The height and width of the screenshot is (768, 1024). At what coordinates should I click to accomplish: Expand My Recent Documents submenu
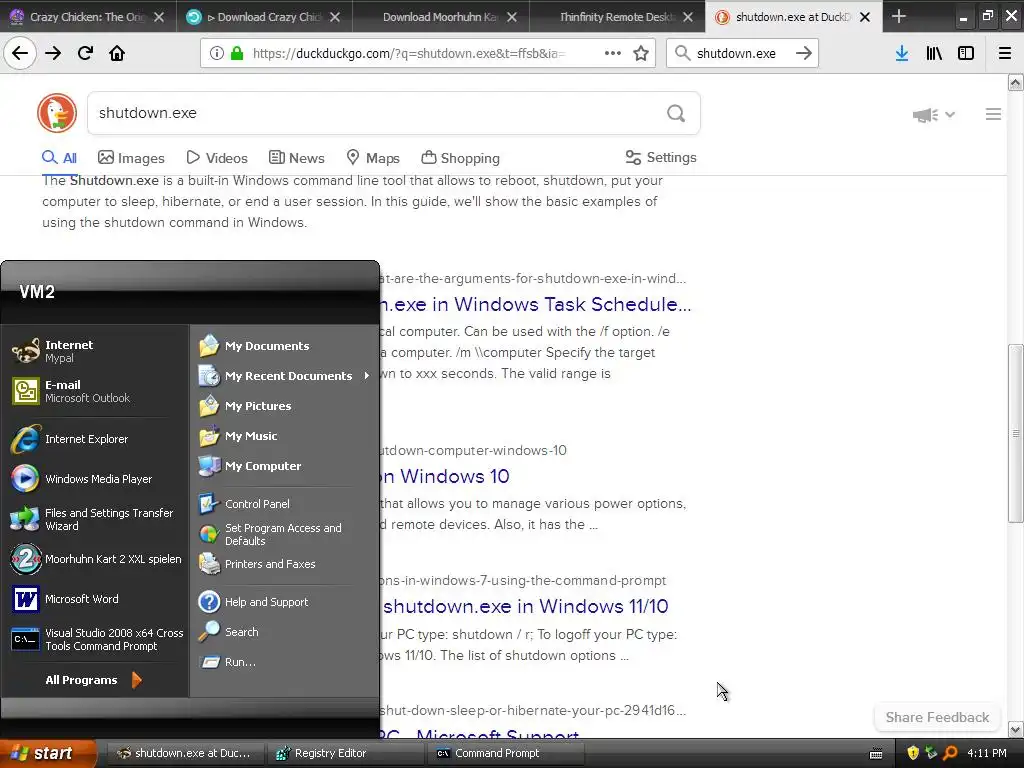coord(284,376)
